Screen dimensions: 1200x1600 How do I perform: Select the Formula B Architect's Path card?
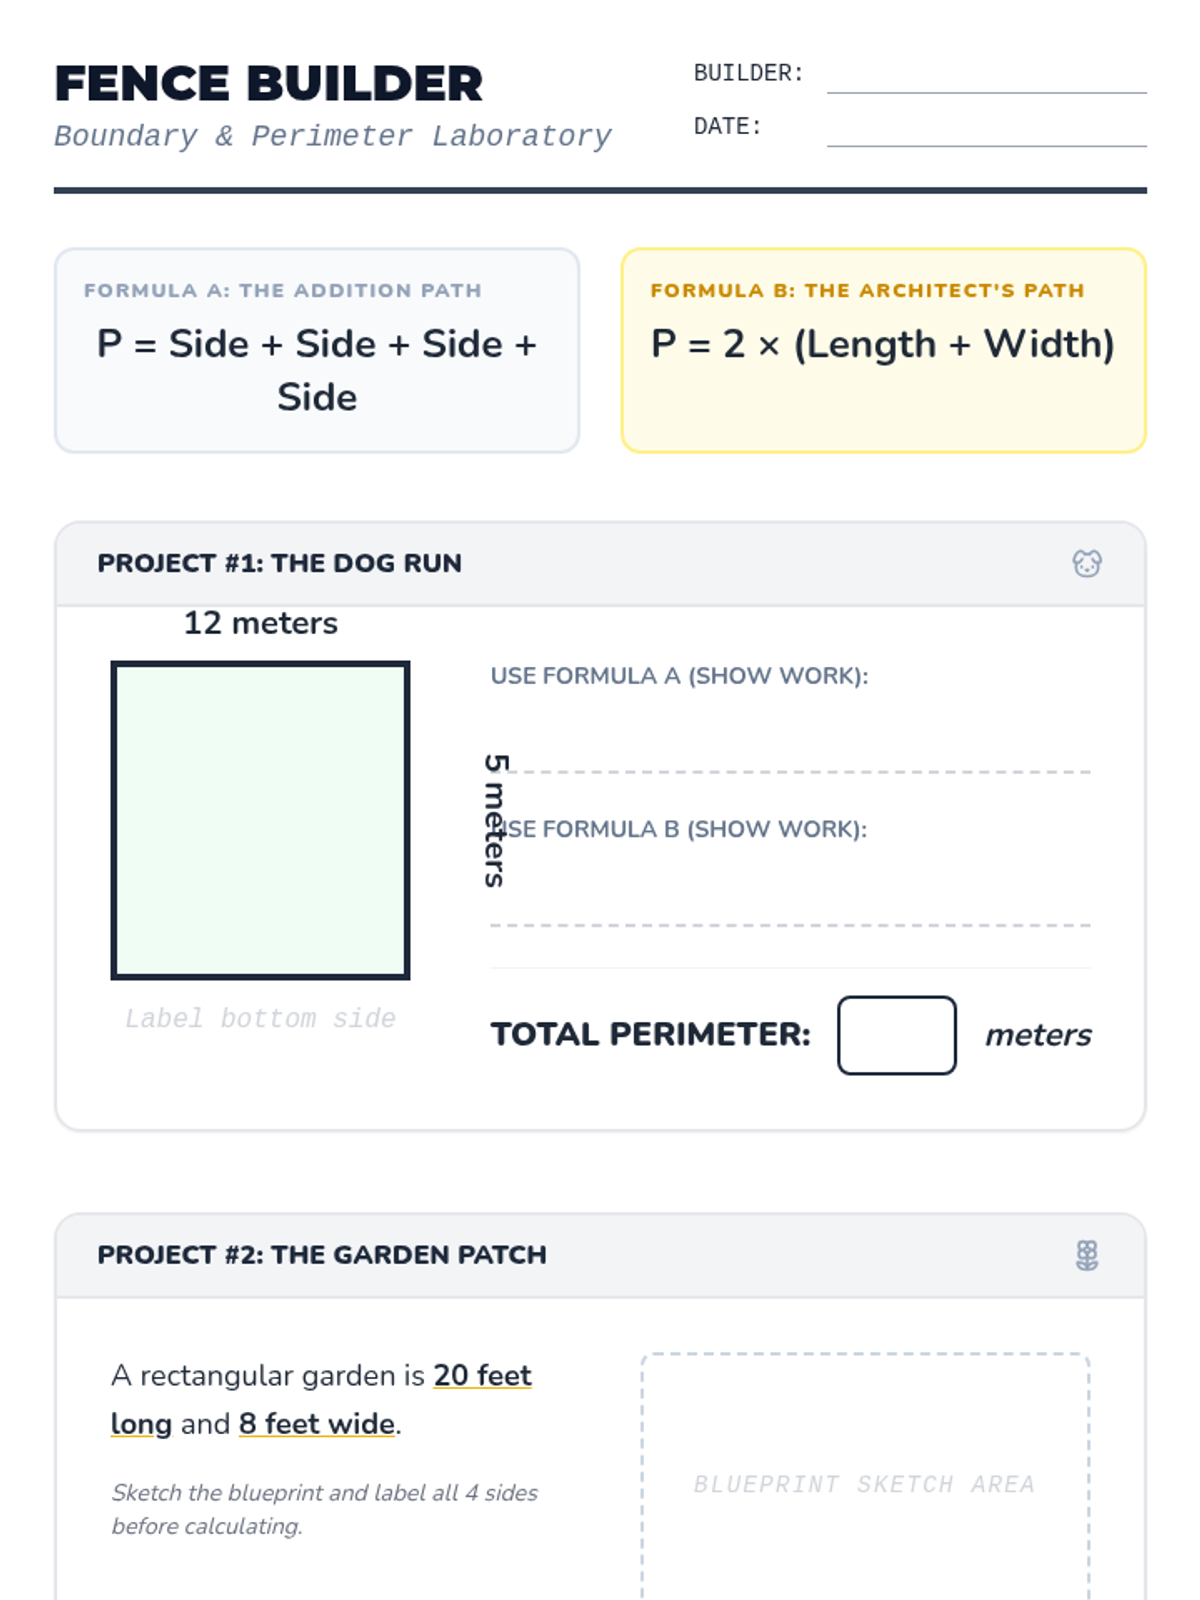tap(883, 351)
